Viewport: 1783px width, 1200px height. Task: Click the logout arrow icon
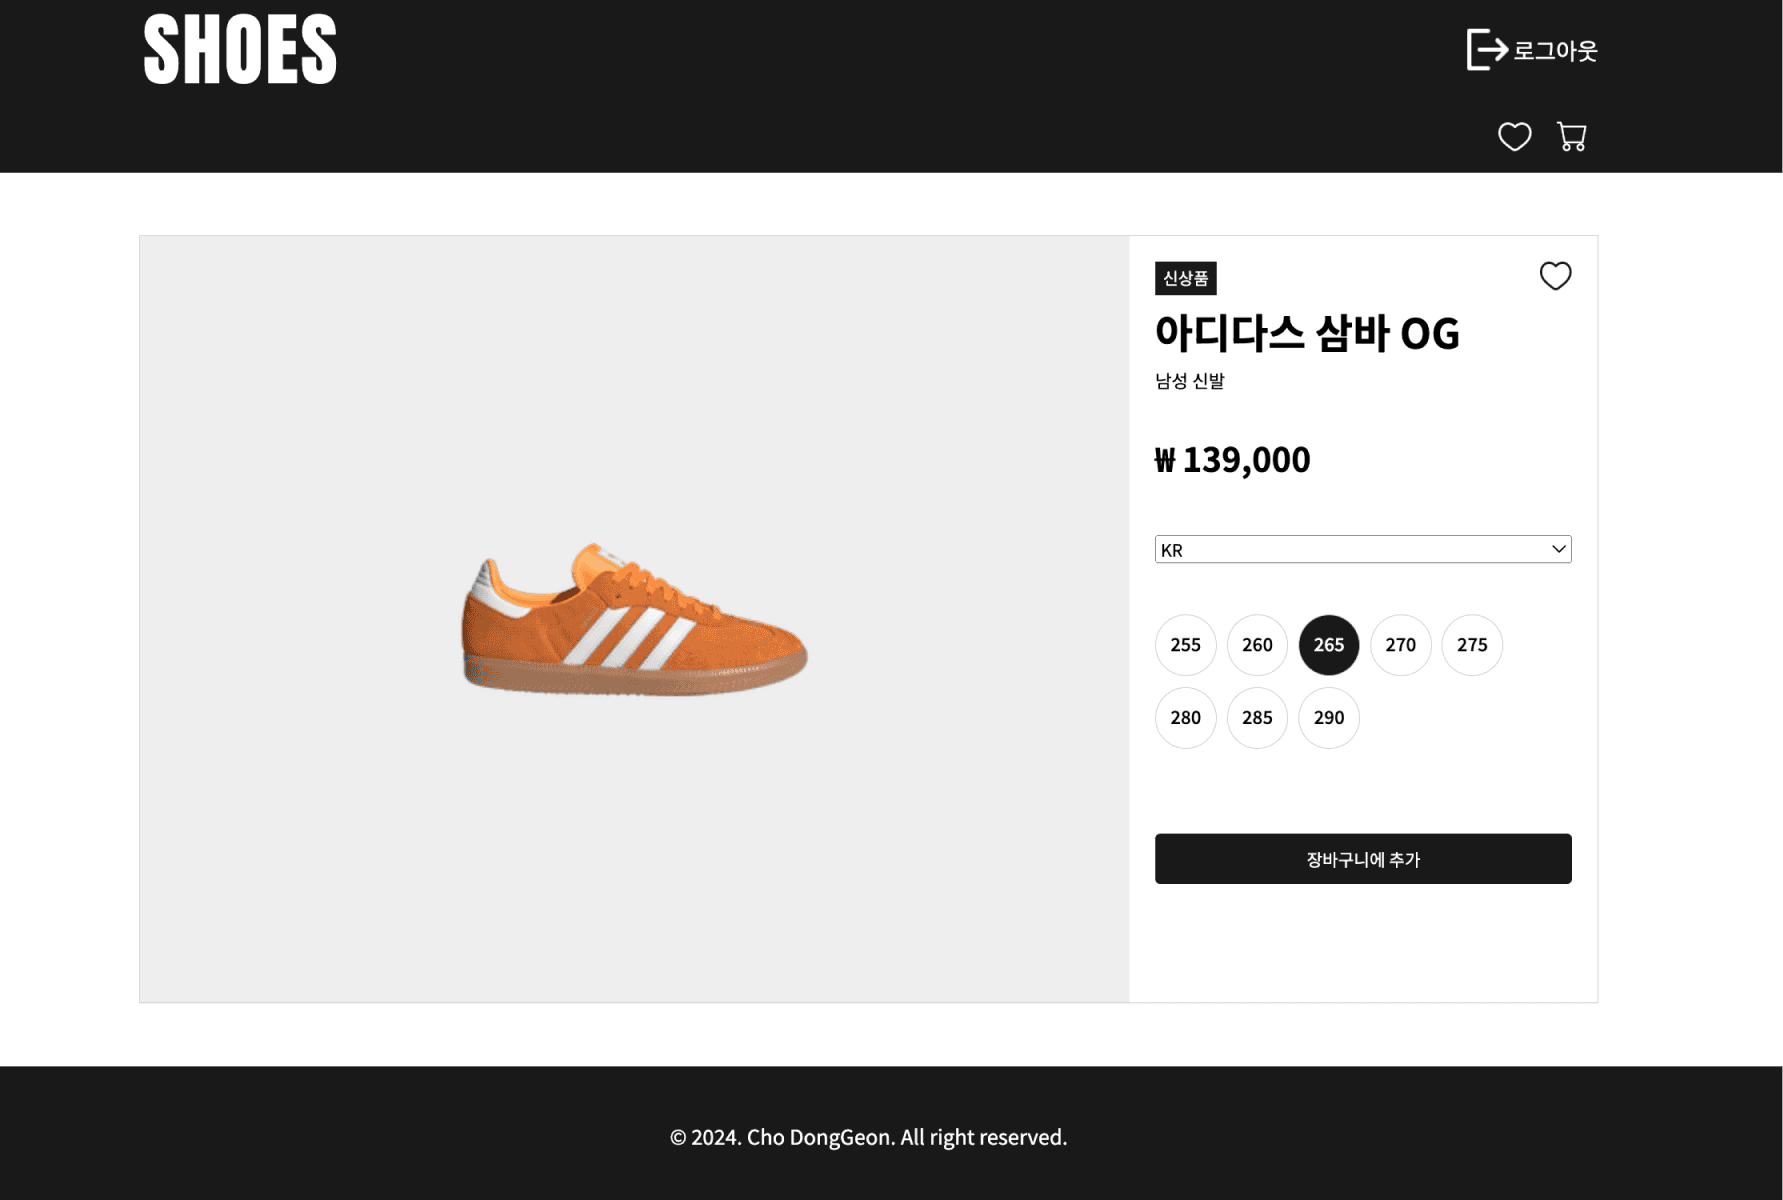(1486, 49)
